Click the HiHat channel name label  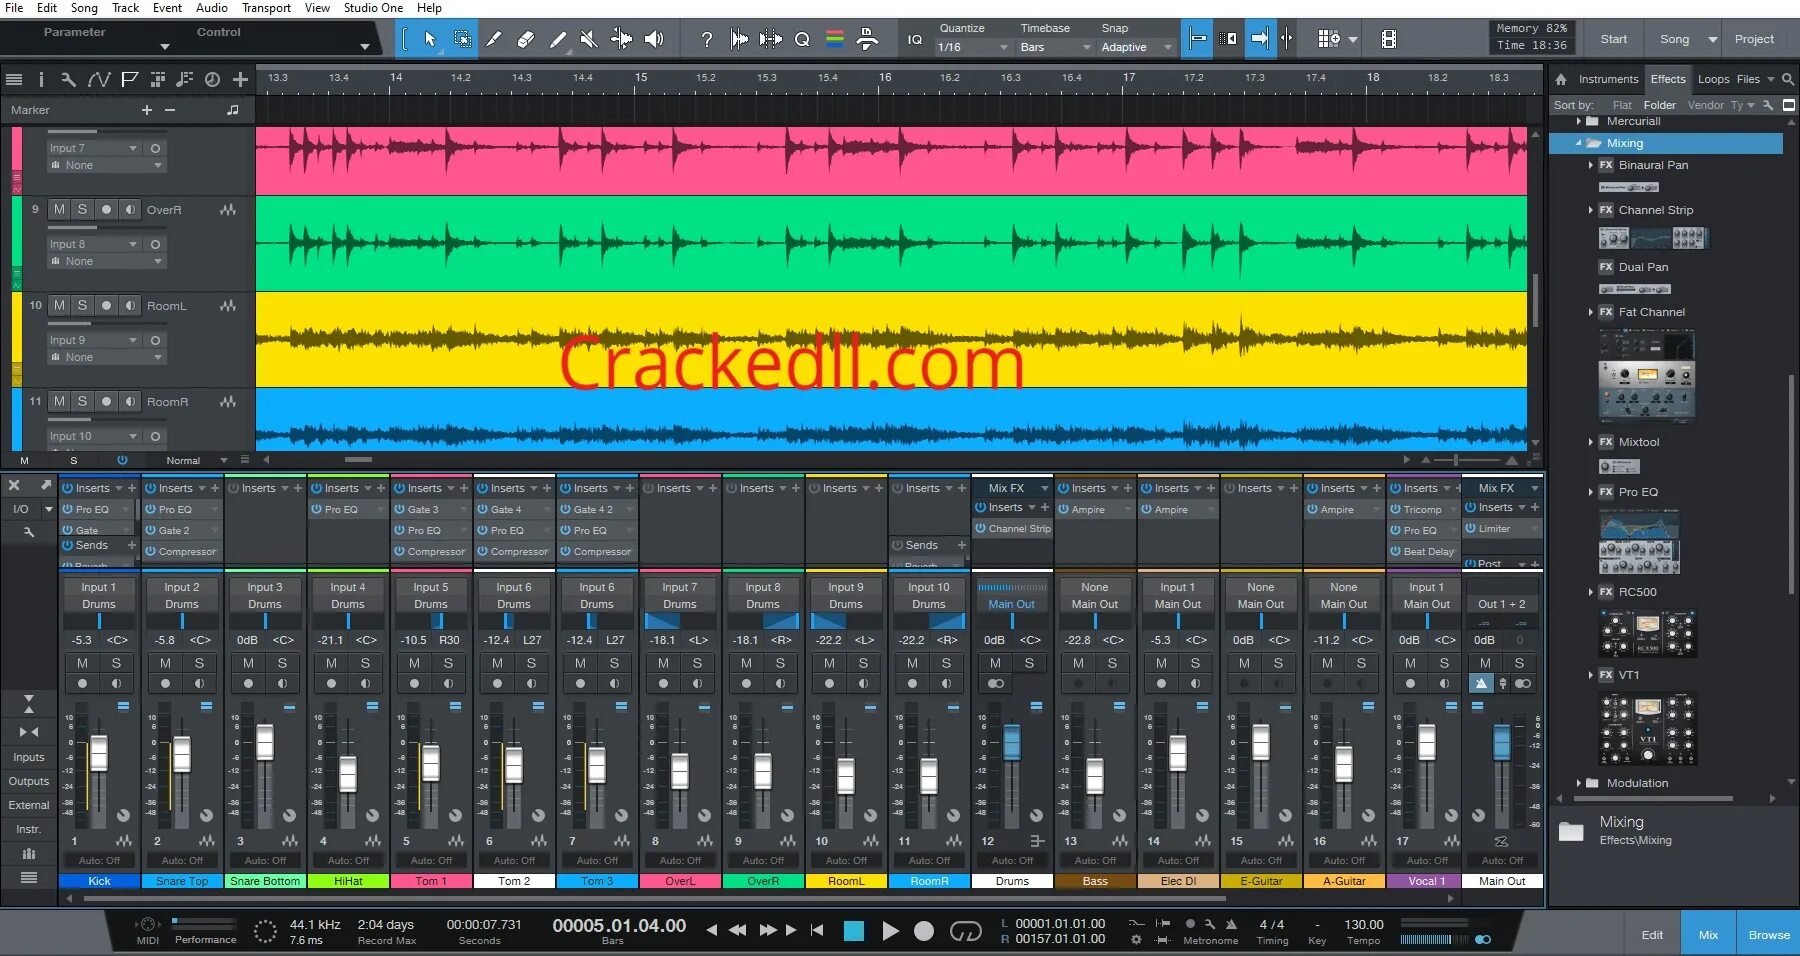tap(348, 881)
